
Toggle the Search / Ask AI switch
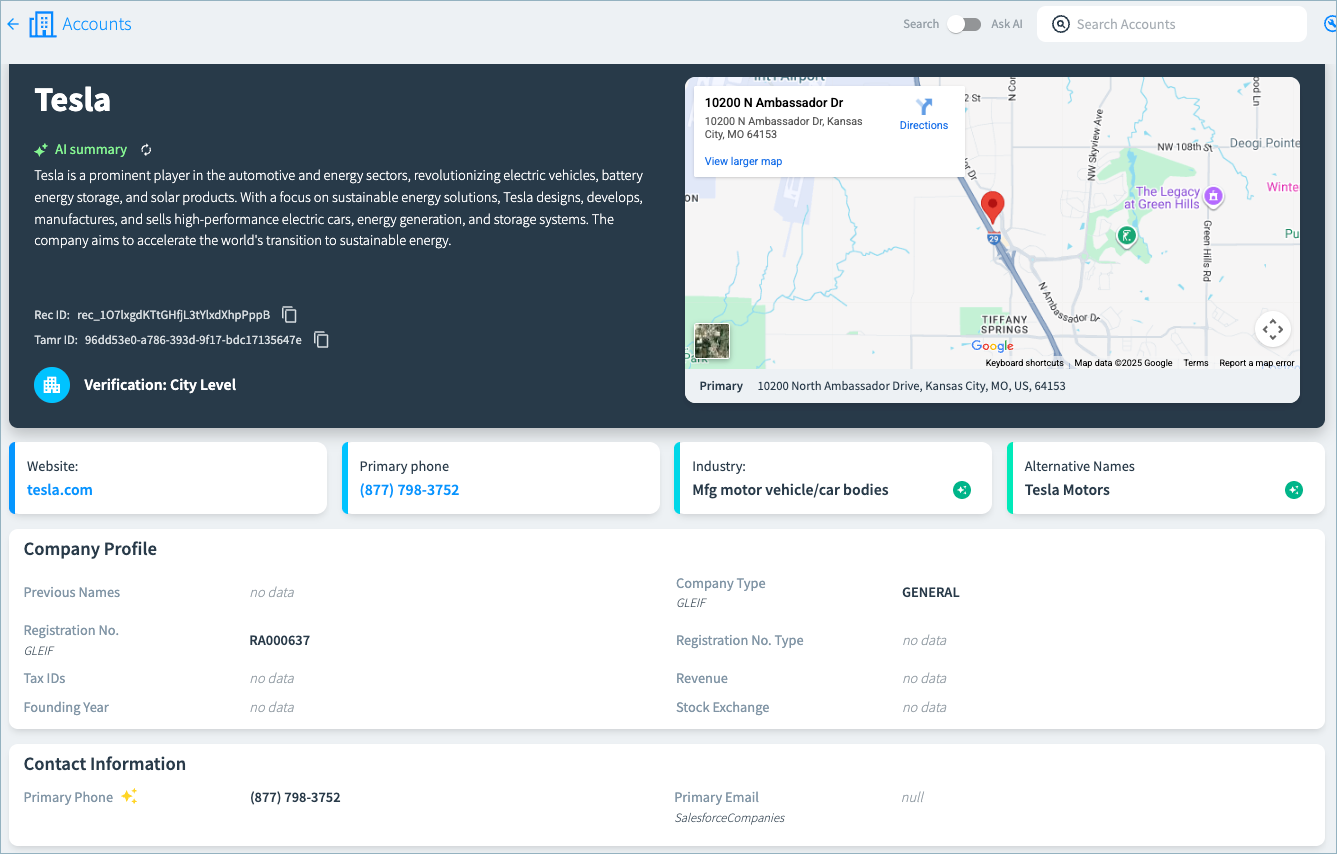point(964,24)
